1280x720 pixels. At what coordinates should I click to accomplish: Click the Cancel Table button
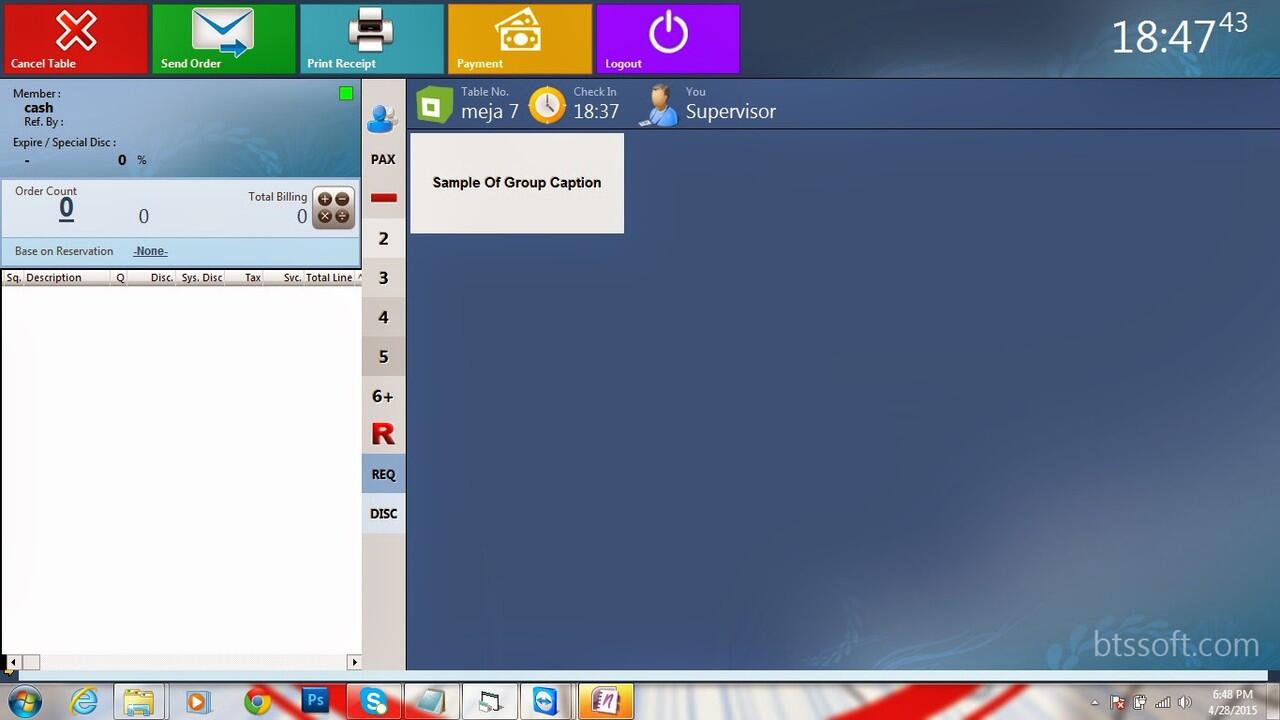[x=75, y=39]
